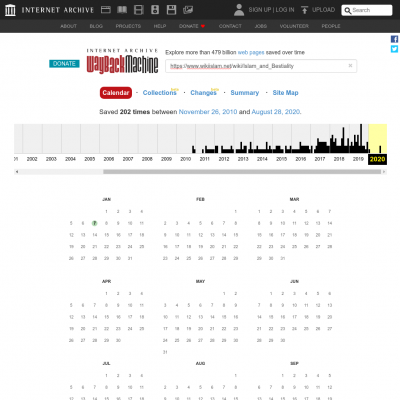Click the teal DONATE button
The image size is (400, 400).
(x=64, y=64)
